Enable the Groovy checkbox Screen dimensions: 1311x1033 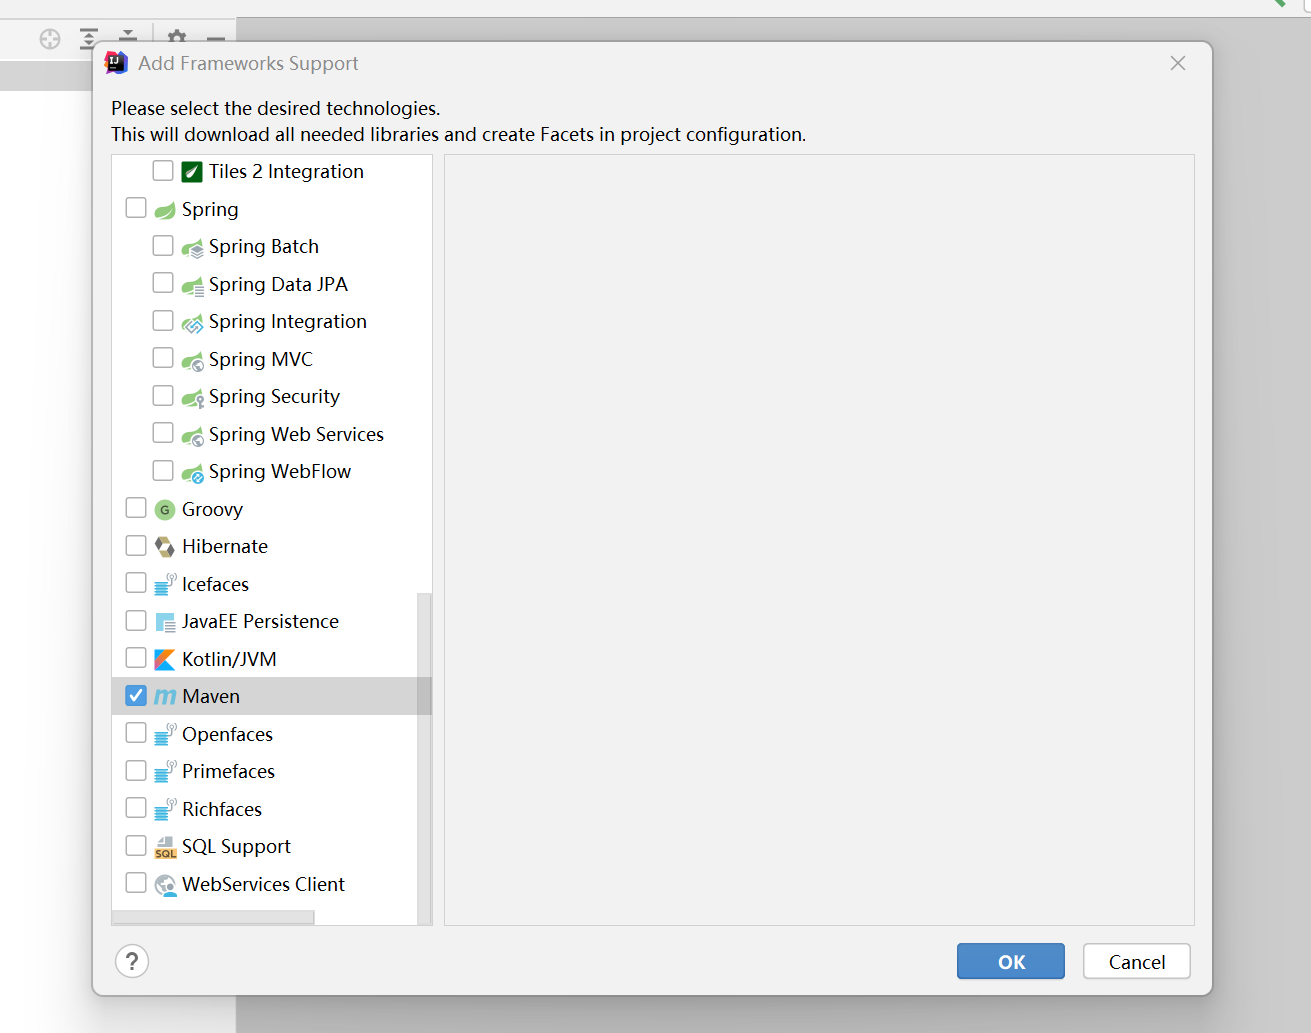point(136,508)
